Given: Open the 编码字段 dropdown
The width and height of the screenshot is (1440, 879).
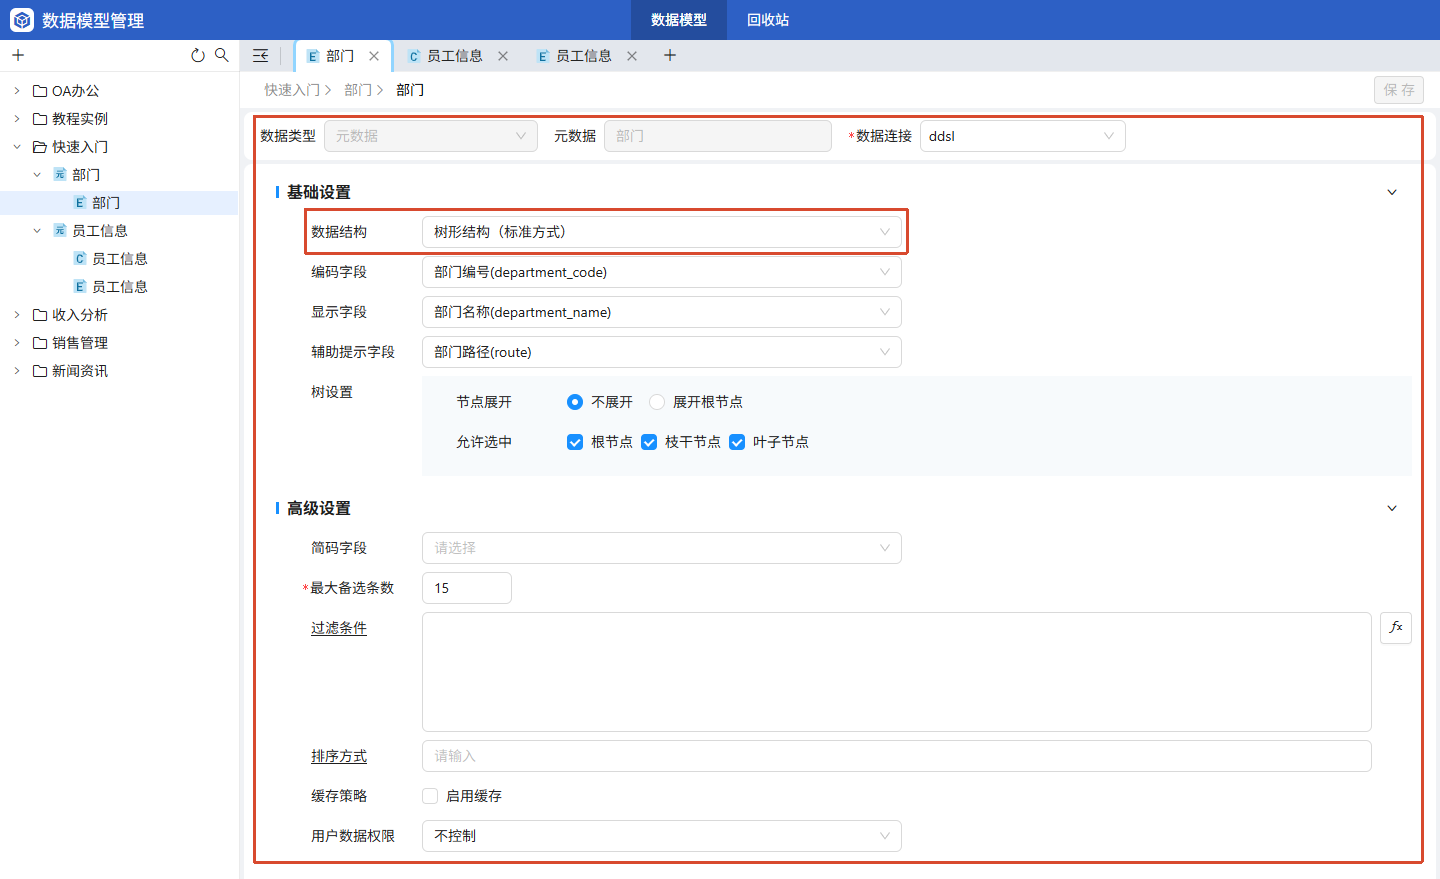Looking at the screenshot, I should [x=662, y=272].
